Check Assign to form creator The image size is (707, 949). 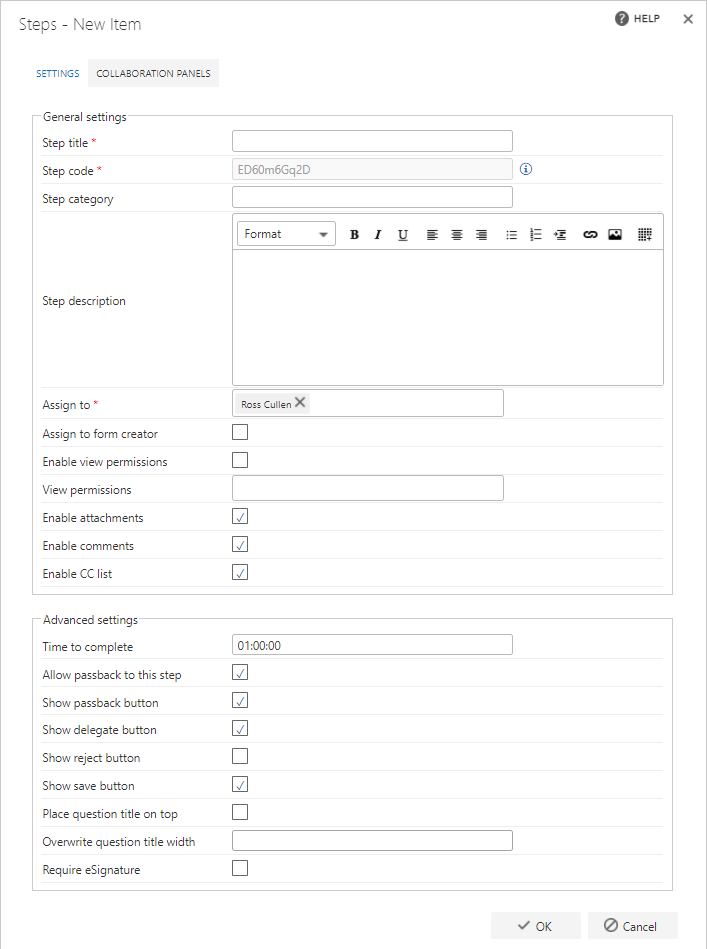point(240,432)
